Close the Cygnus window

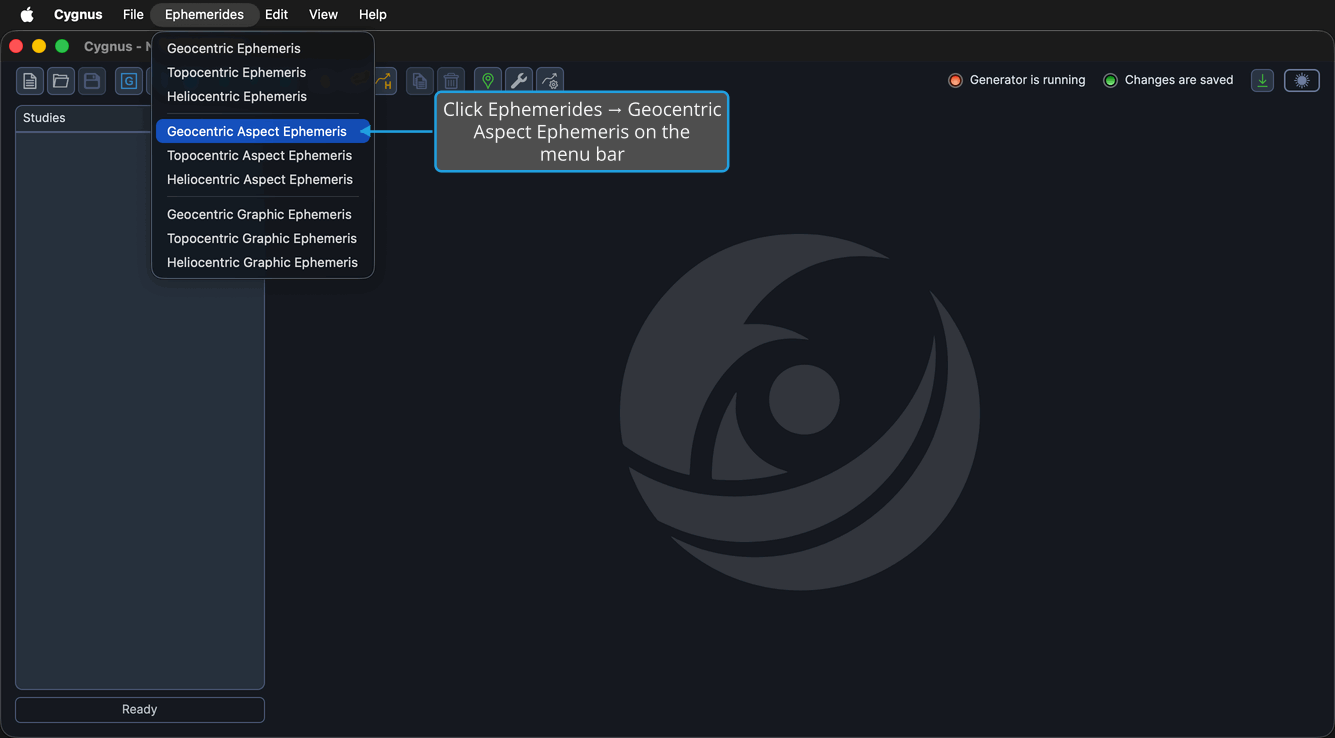pyautogui.click(x=16, y=46)
